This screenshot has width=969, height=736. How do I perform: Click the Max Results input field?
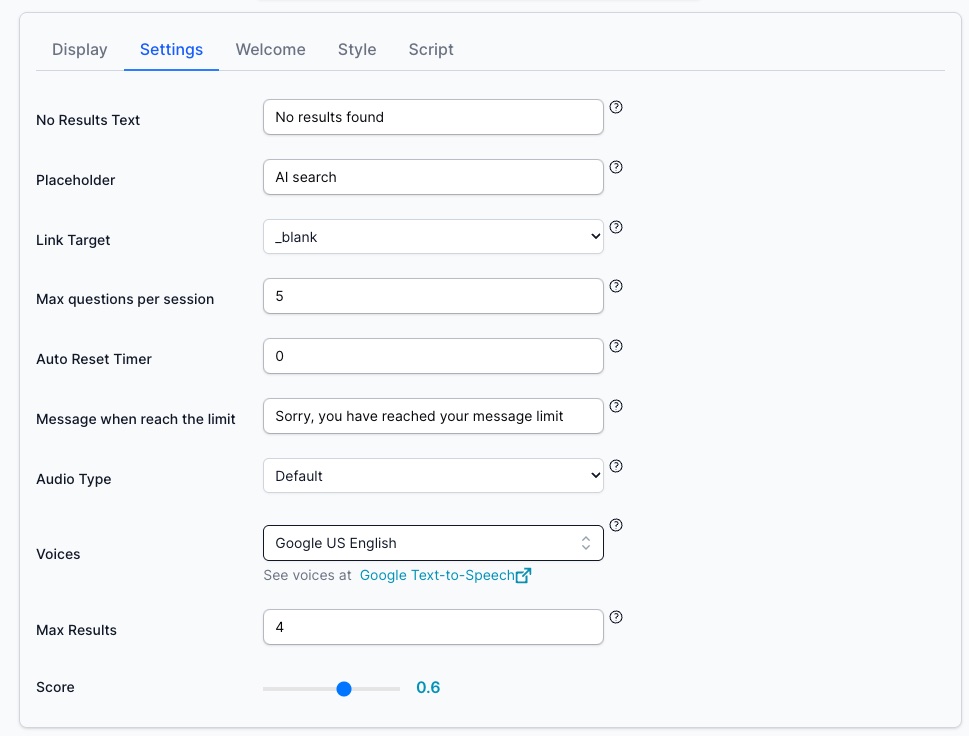tap(433, 627)
